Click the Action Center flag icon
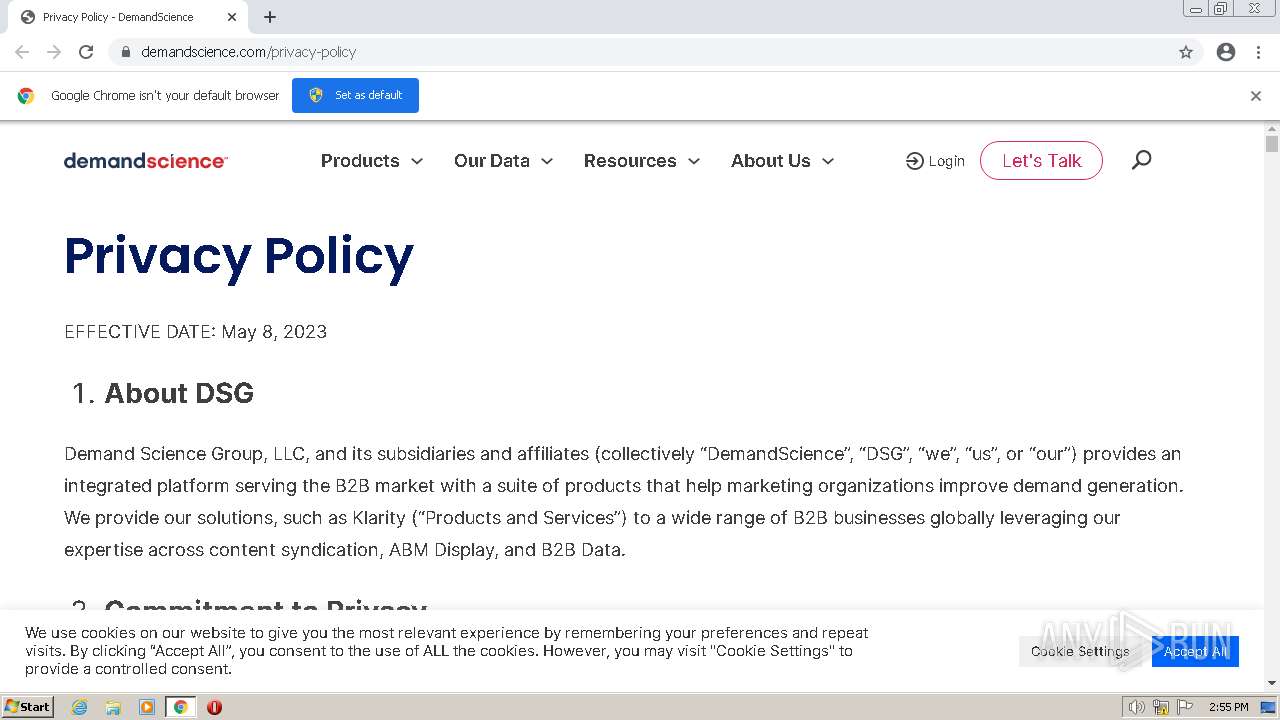The width and height of the screenshot is (1280, 720). 1184,707
